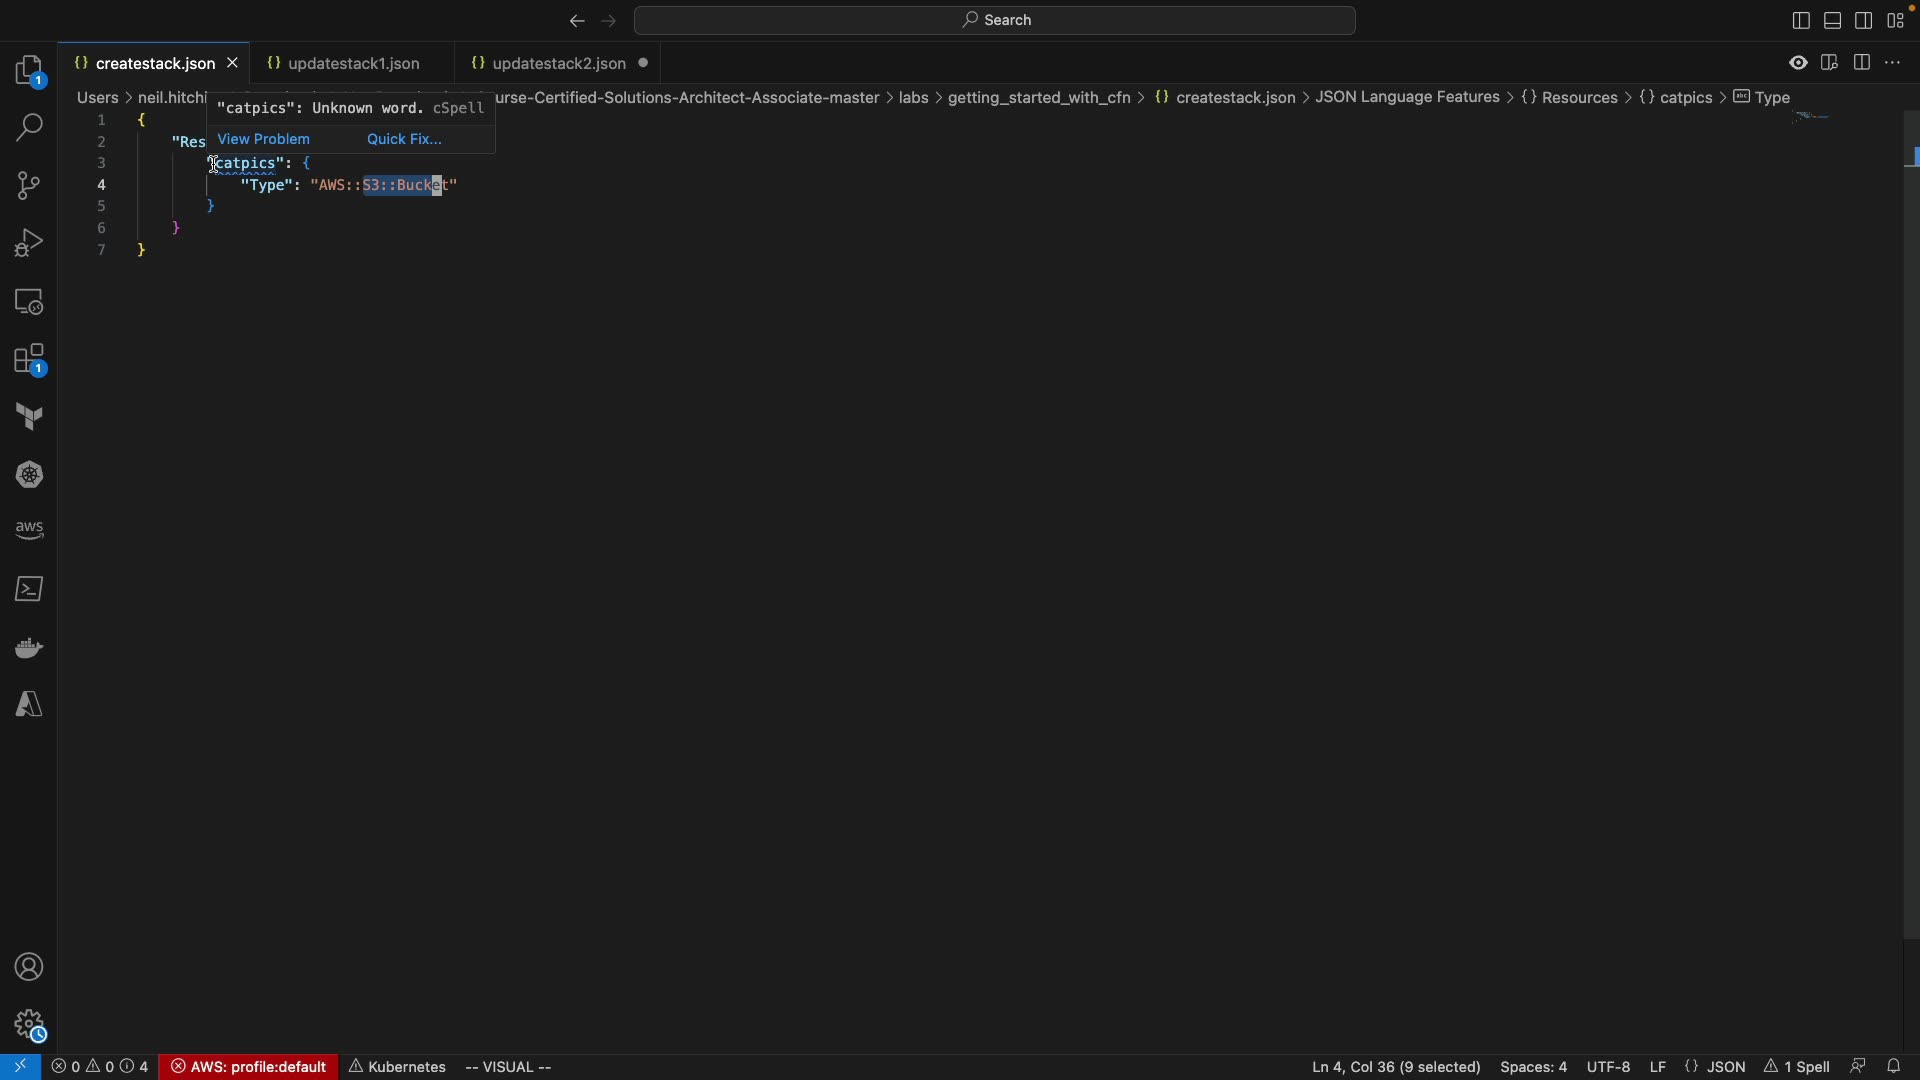
Task: Expand the catpics breadcrumb segment
Action: pyautogui.click(x=1687, y=98)
